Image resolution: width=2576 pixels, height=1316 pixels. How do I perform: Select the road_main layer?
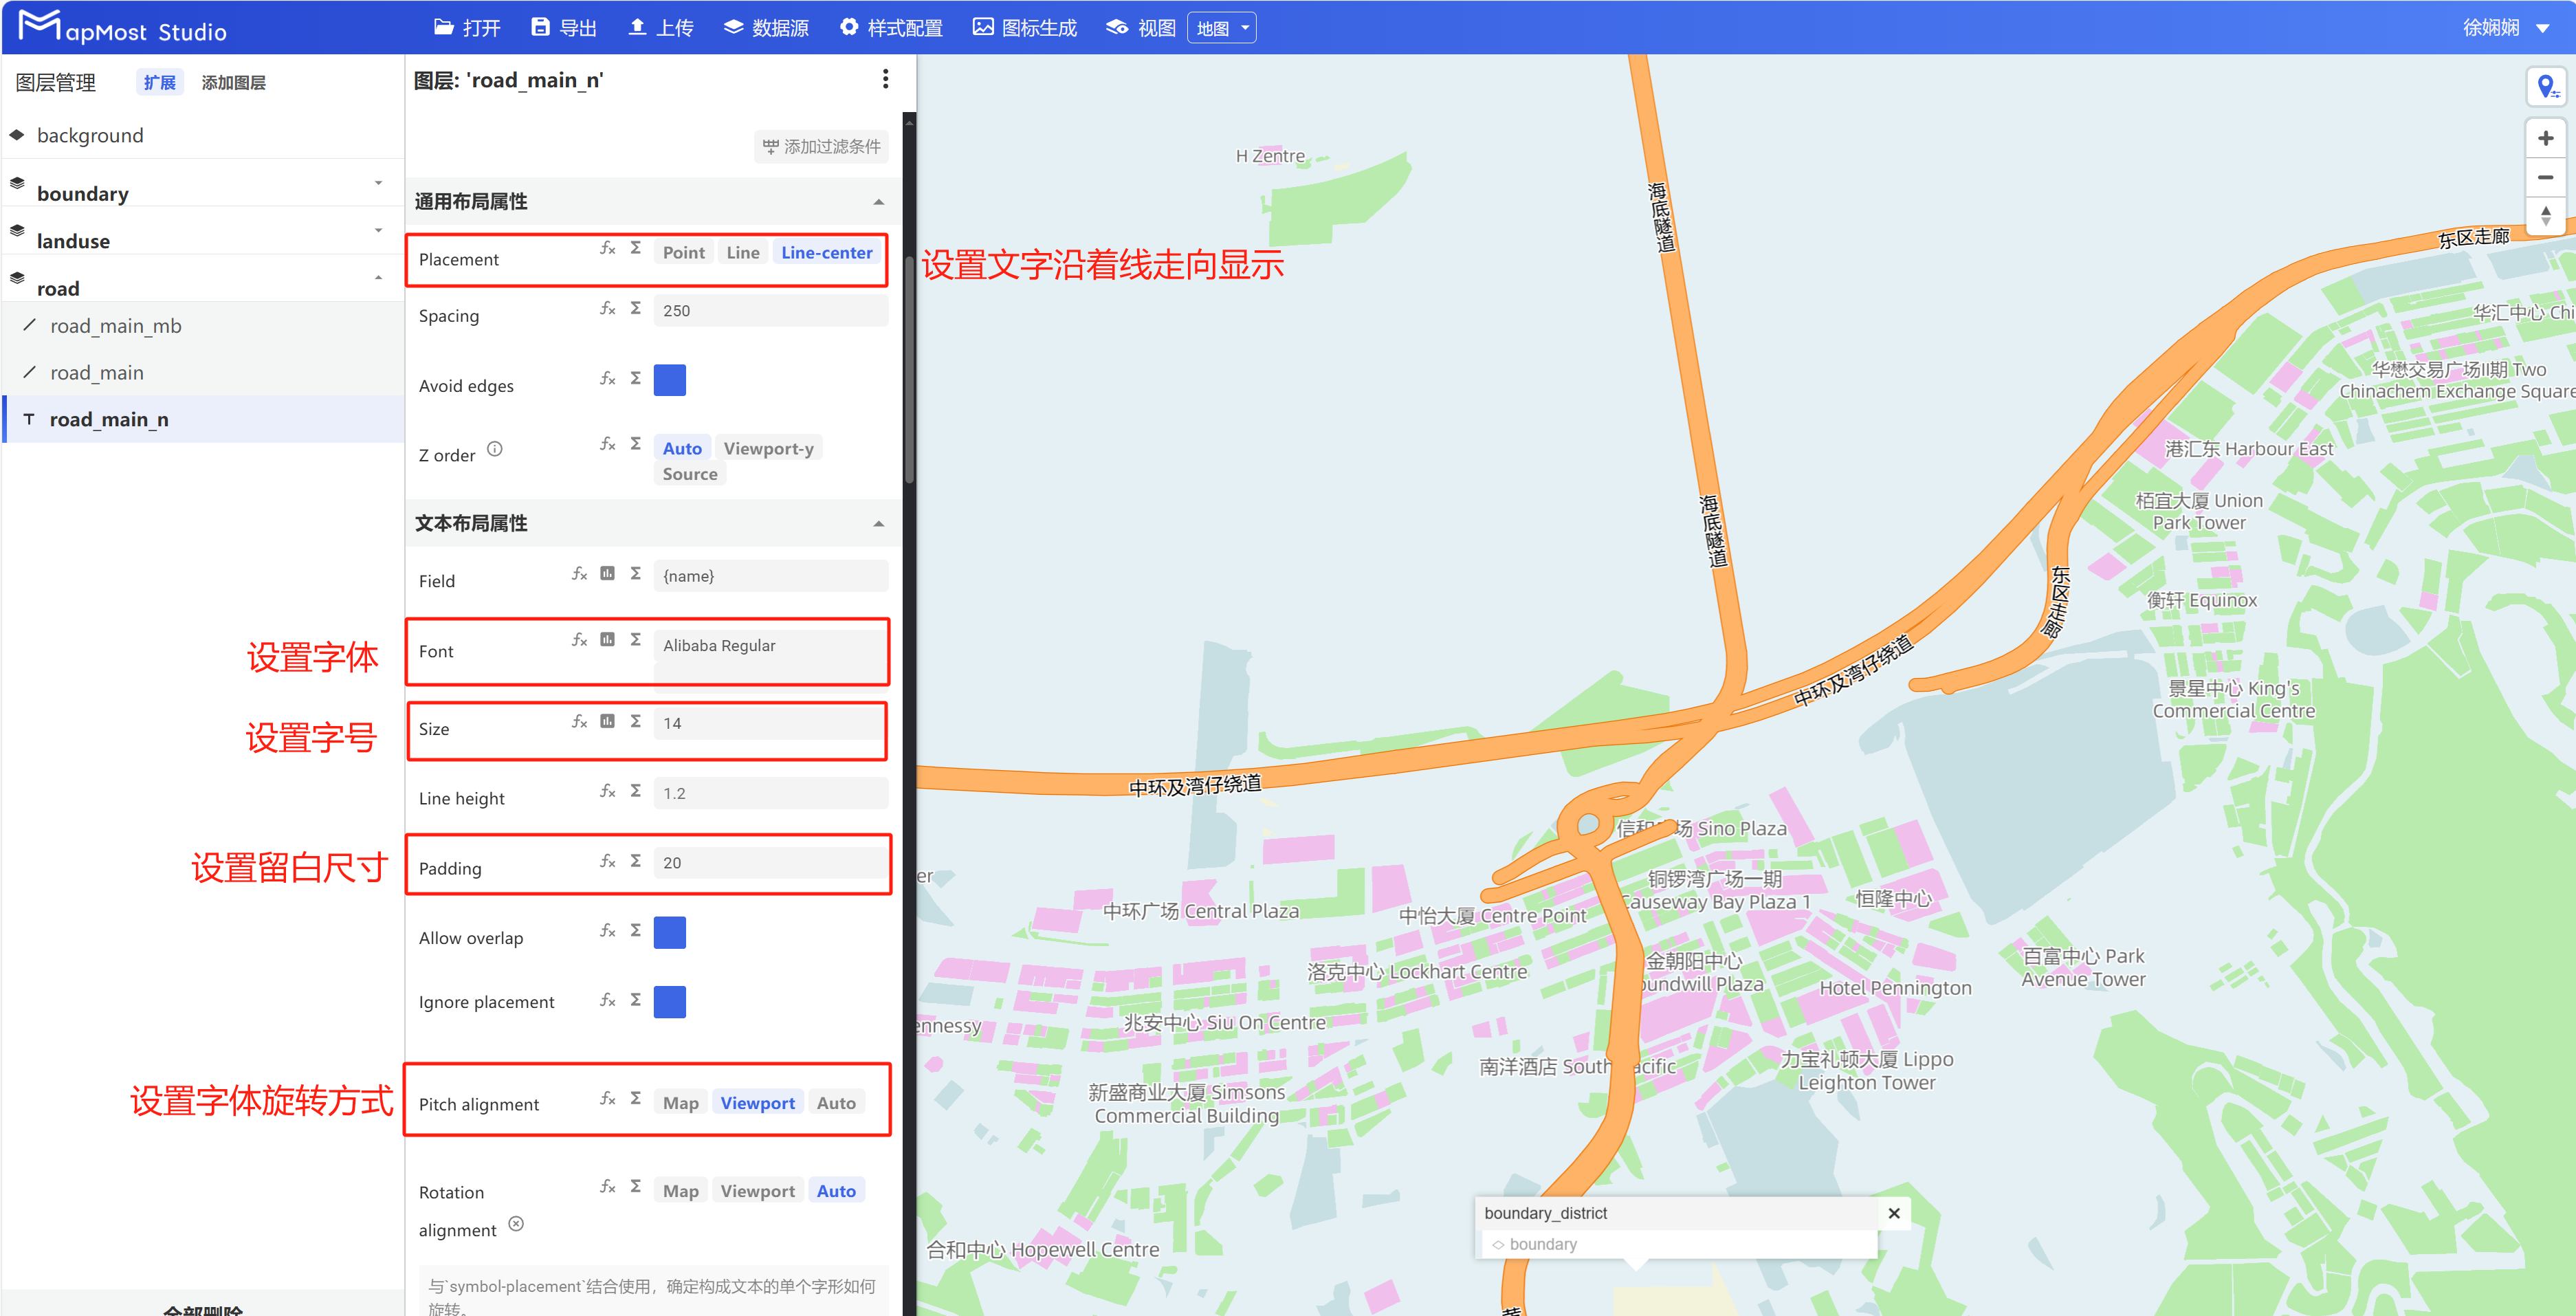203,373
